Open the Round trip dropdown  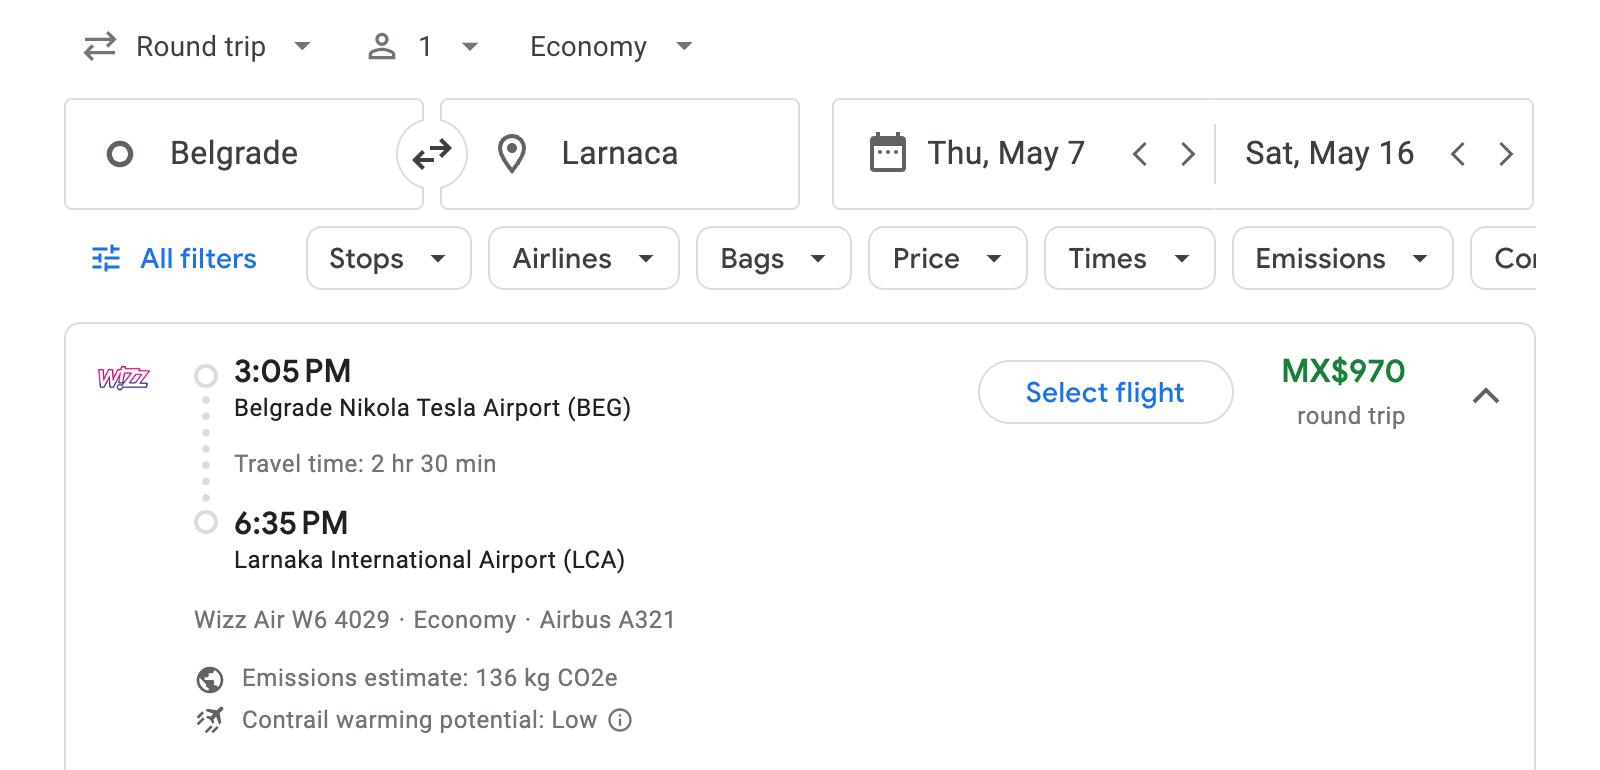(199, 46)
